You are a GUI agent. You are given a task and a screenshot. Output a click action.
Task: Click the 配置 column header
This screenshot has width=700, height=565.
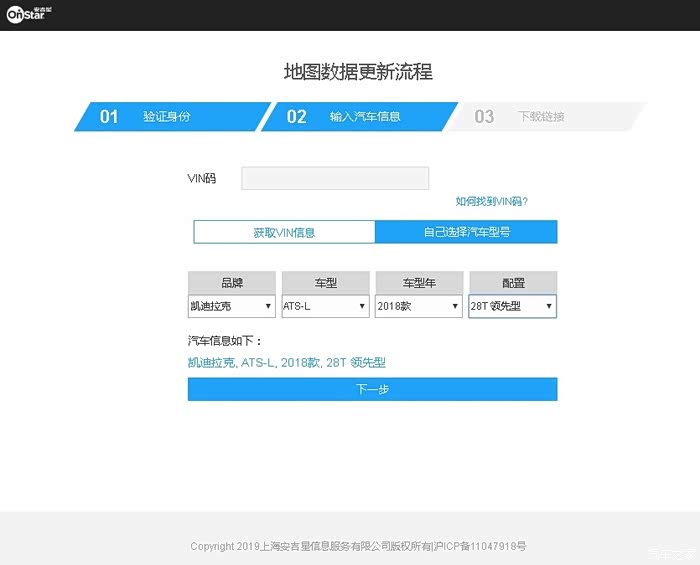[x=512, y=283]
